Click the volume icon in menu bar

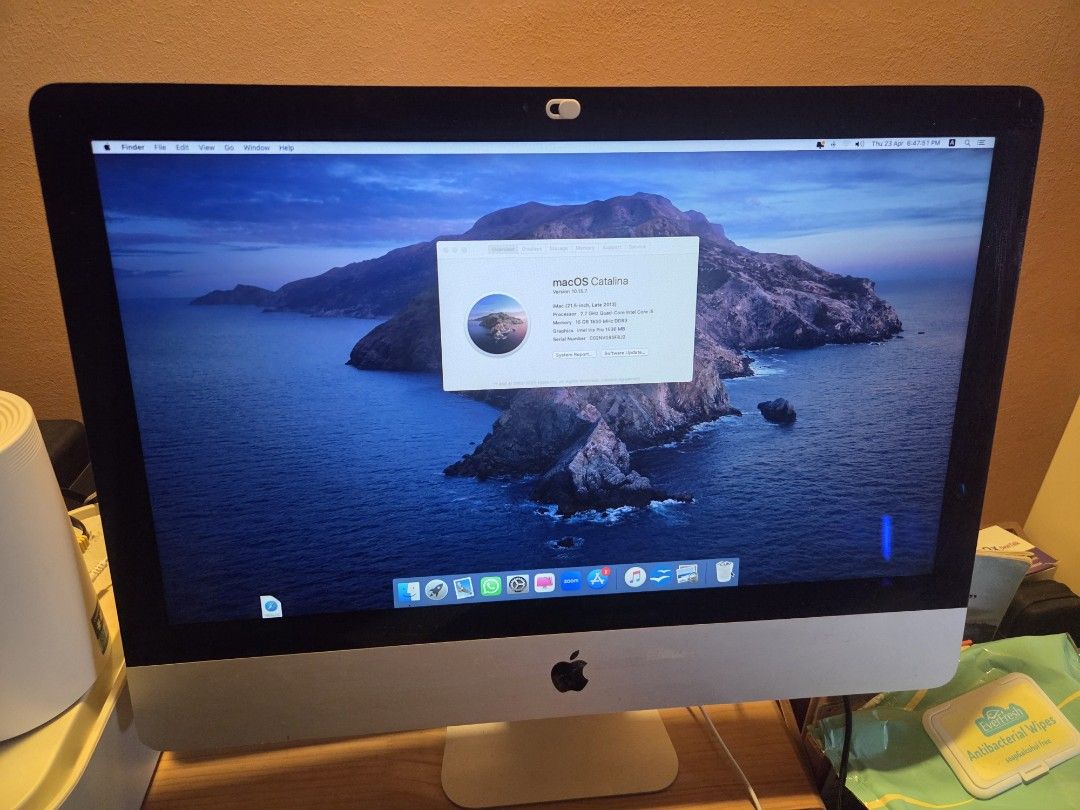(x=860, y=144)
